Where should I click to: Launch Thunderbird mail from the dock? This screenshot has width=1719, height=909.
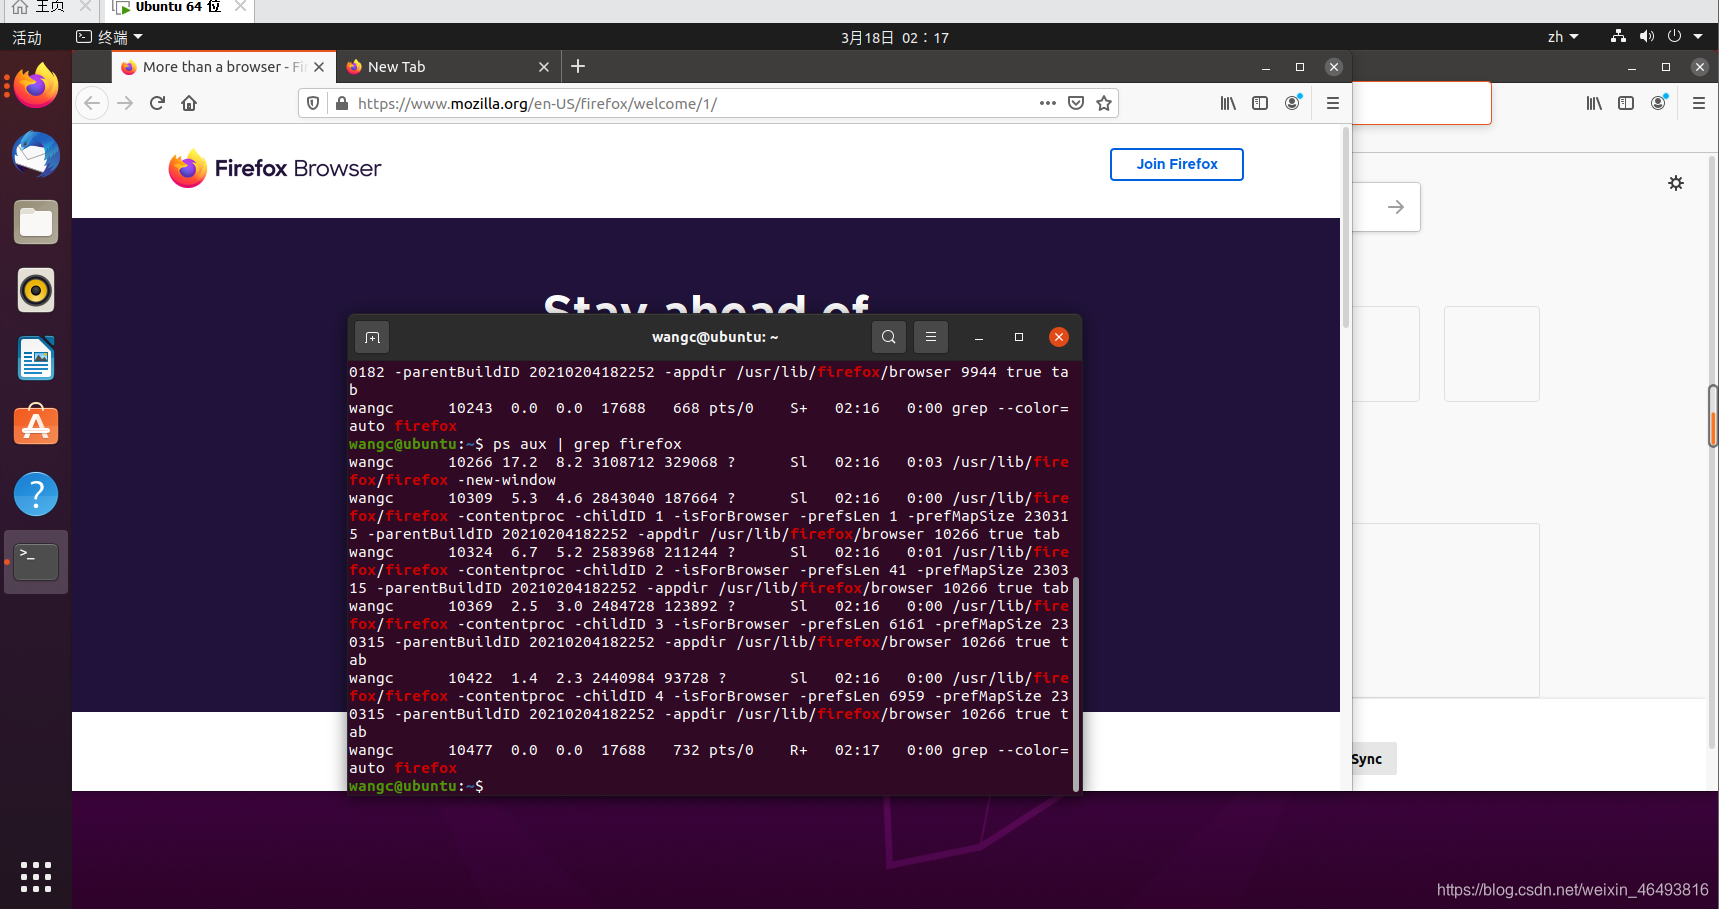click(x=36, y=154)
